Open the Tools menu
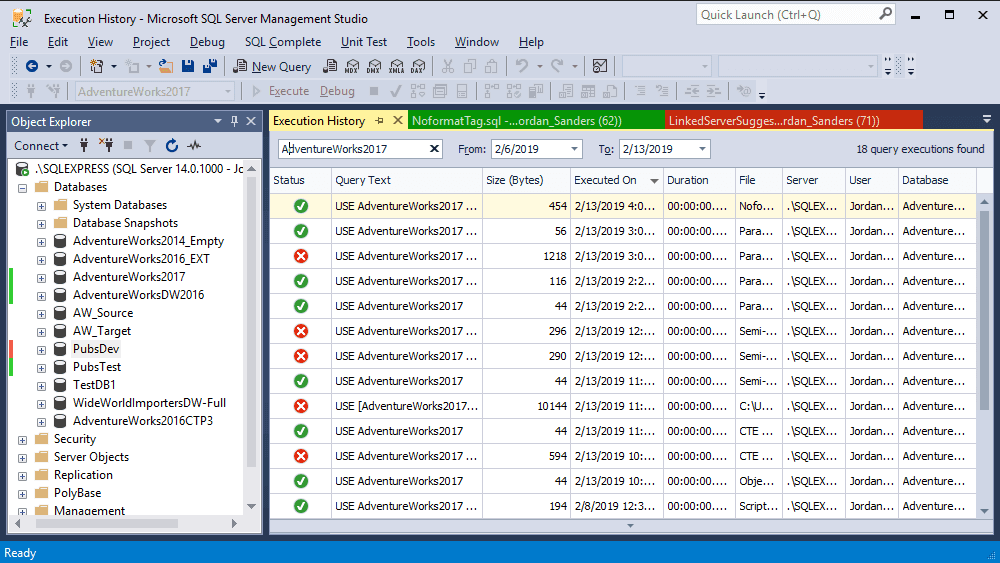Image resolution: width=1000 pixels, height=563 pixels. point(421,42)
